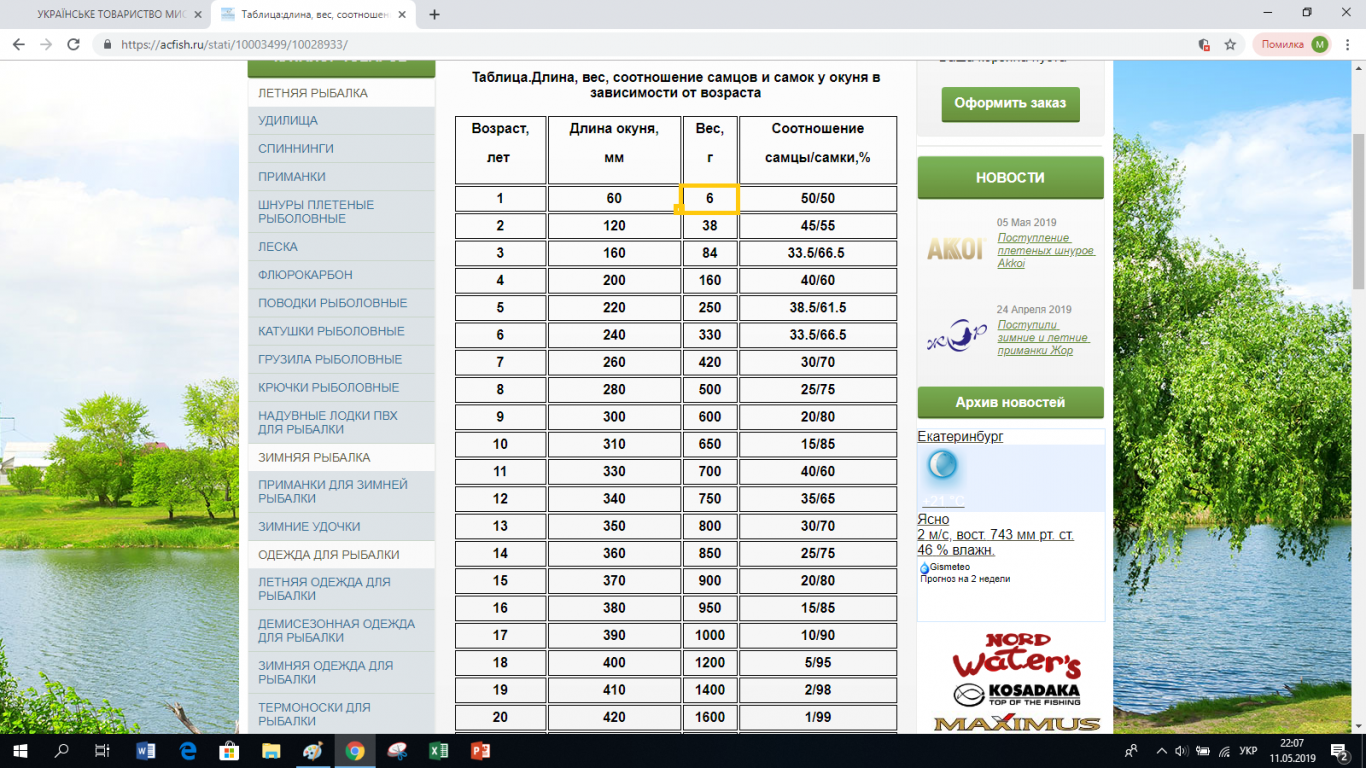This screenshot has height=768, width=1366.
Task: Open the Gismeteo forecast link
Action: point(949,567)
